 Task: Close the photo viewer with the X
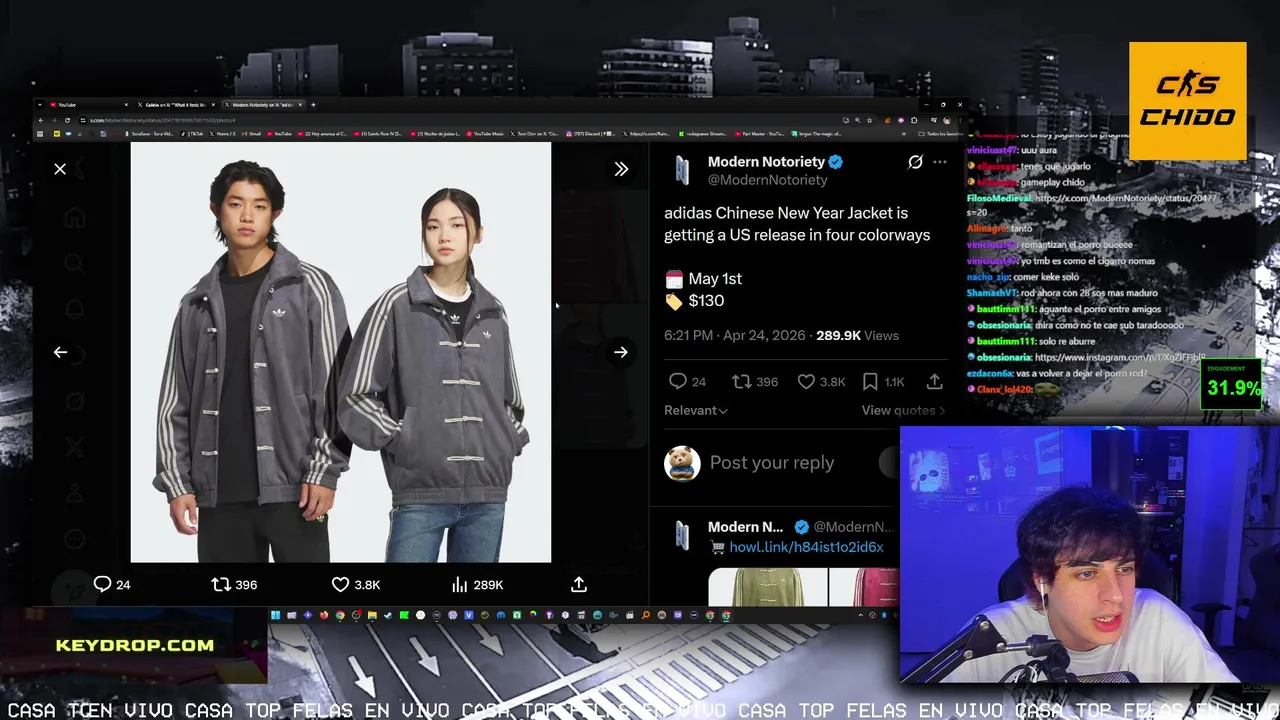pos(60,169)
